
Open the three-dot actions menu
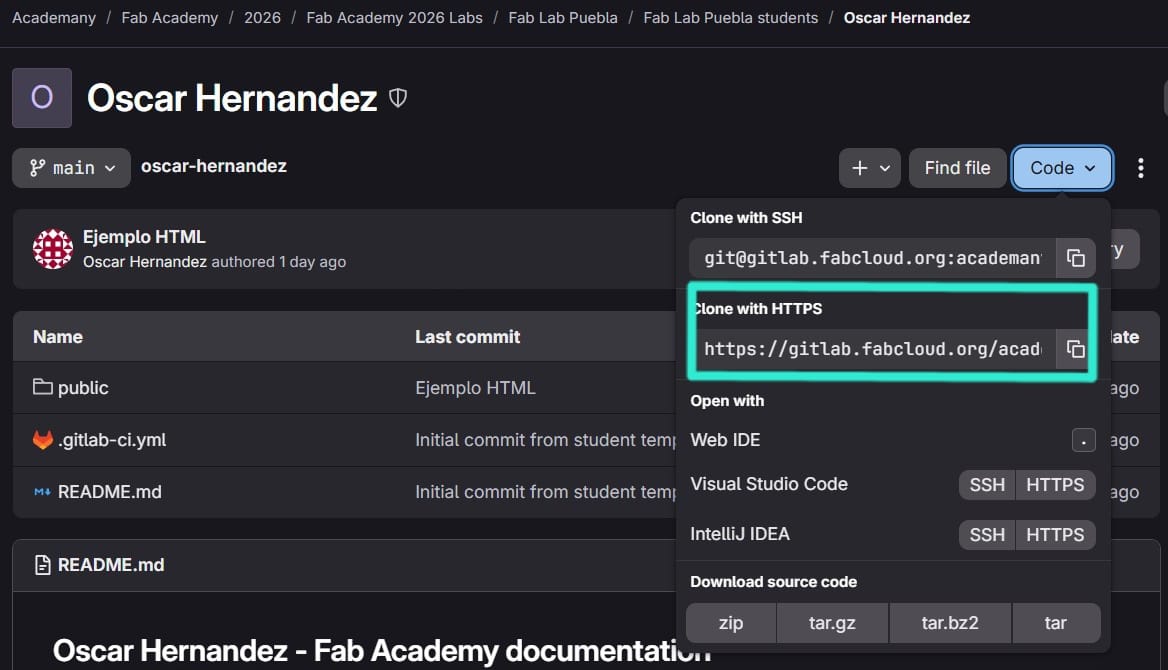(x=1140, y=168)
